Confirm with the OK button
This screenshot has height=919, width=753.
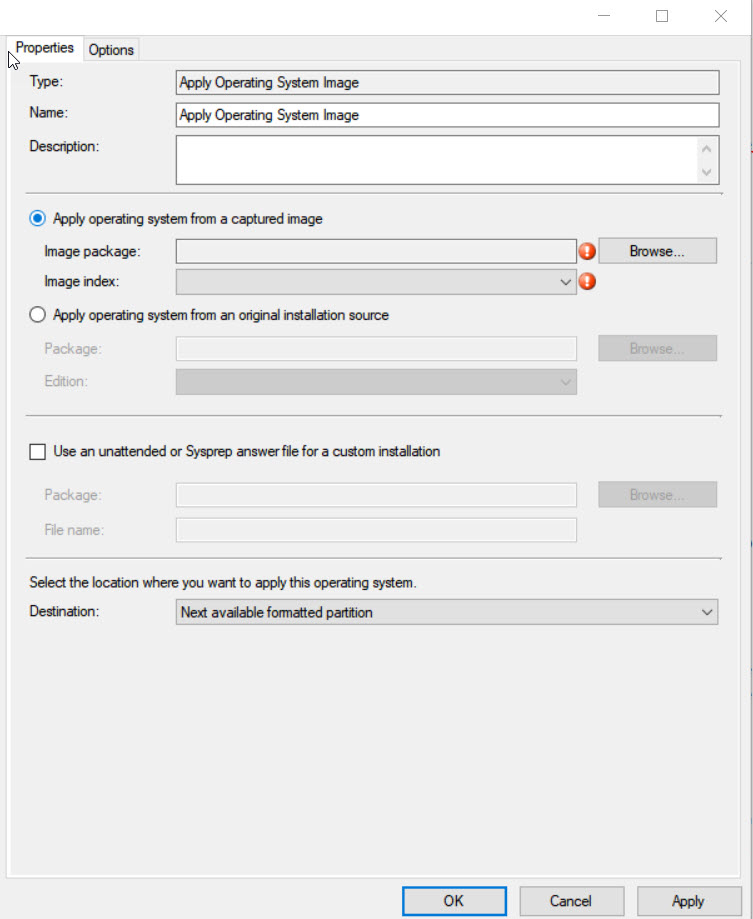(x=454, y=901)
